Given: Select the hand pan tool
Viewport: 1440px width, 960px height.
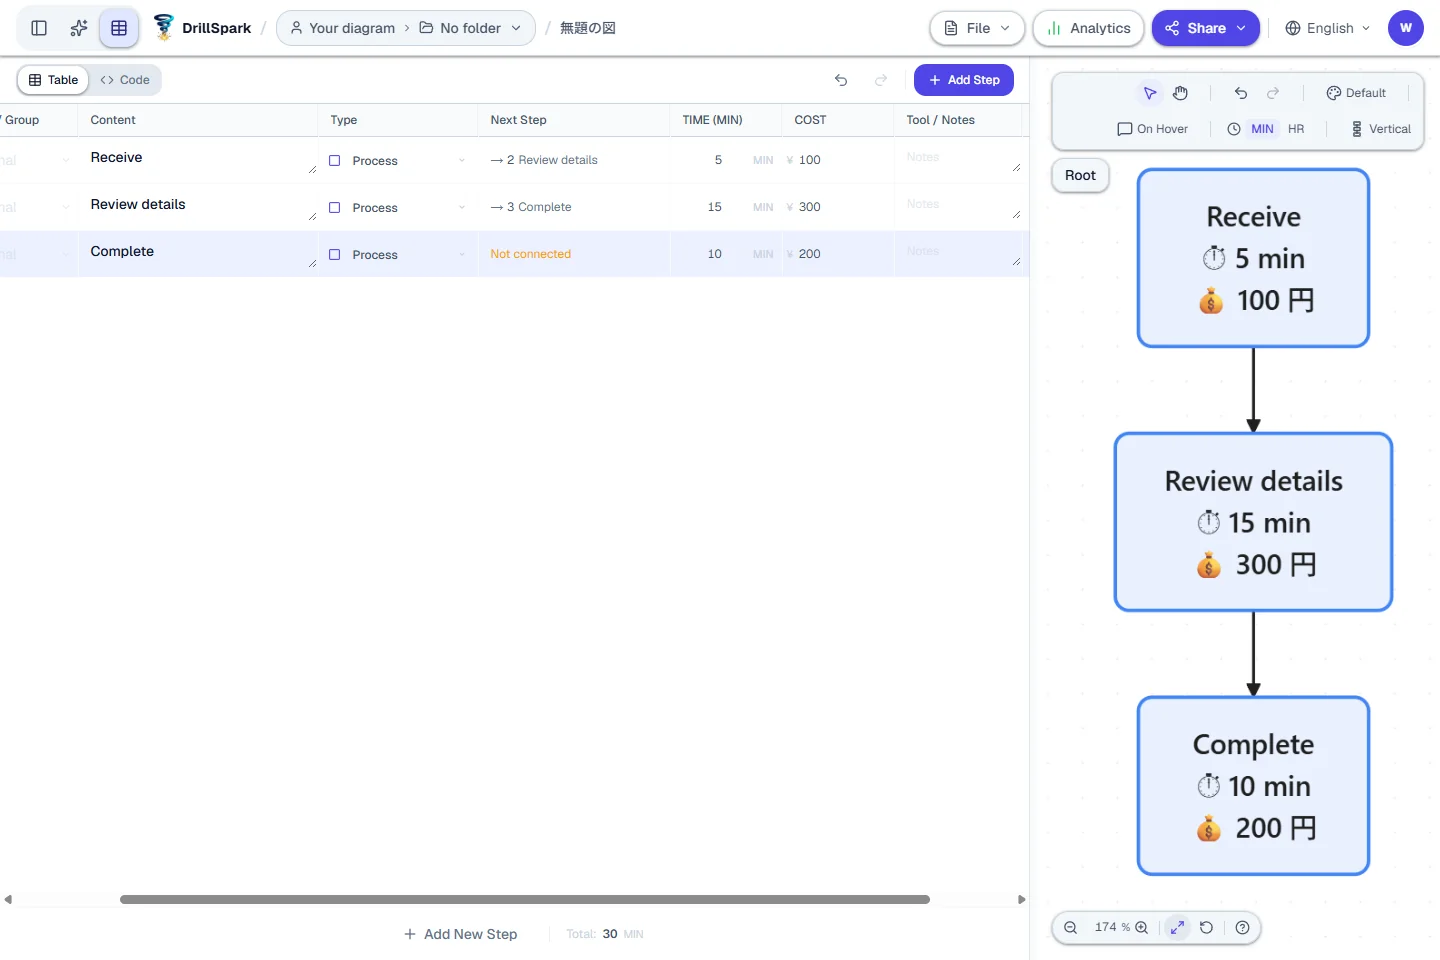Looking at the screenshot, I should pyautogui.click(x=1181, y=93).
